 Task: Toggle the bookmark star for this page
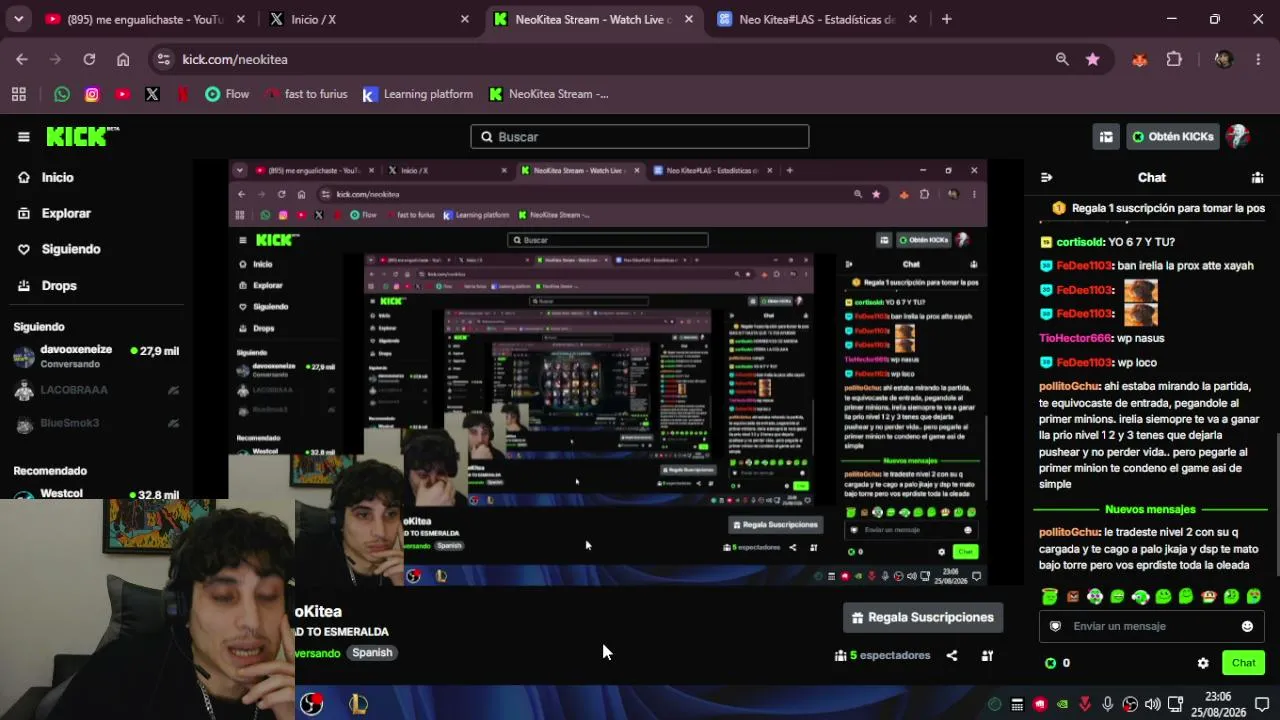(1093, 59)
